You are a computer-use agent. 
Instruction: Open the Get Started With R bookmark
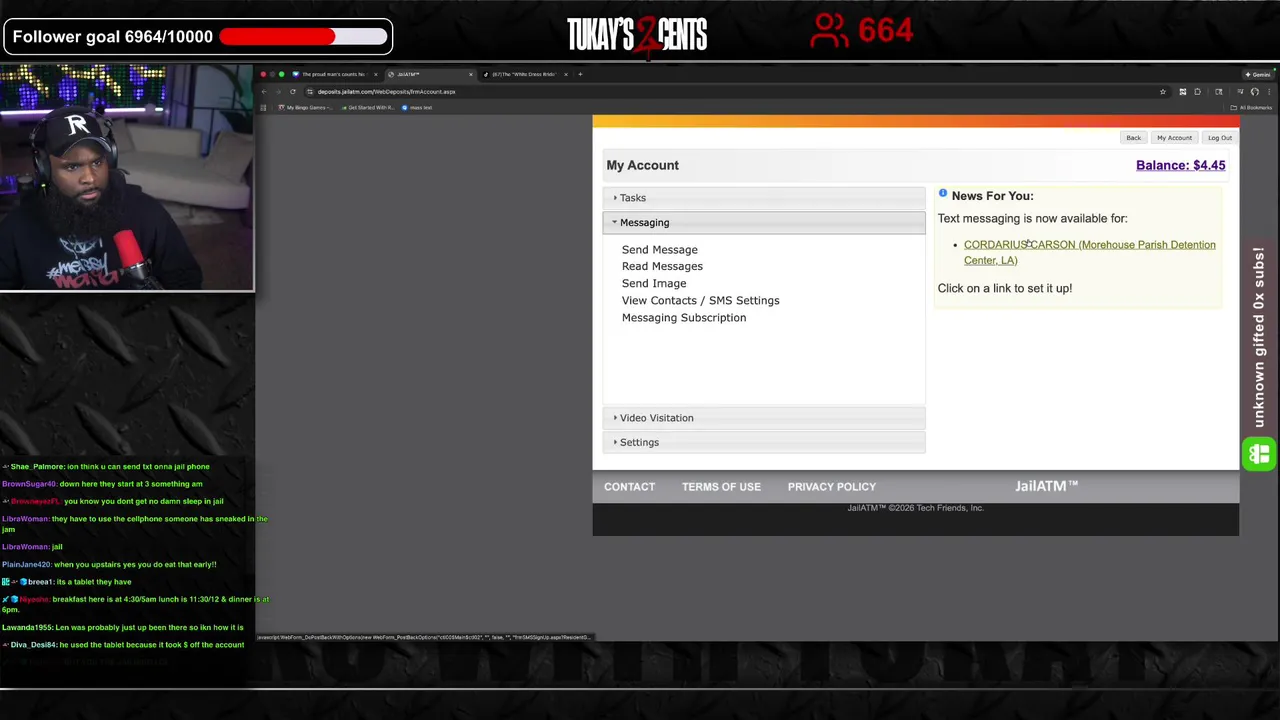368,108
